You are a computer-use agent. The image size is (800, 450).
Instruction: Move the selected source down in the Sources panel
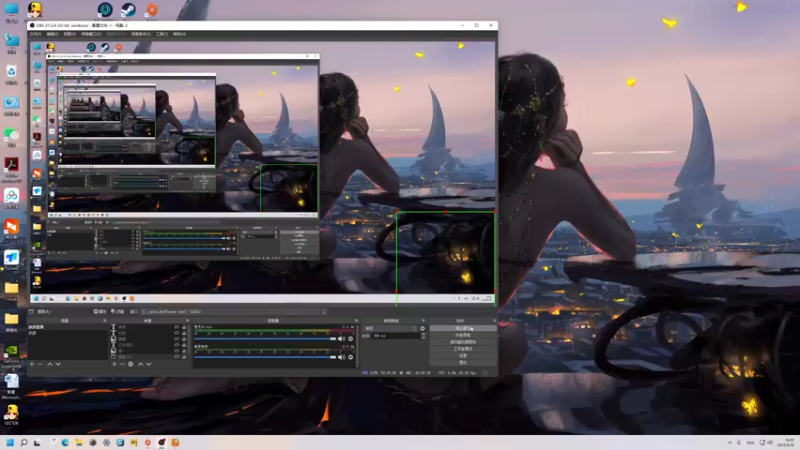(148, 364)
